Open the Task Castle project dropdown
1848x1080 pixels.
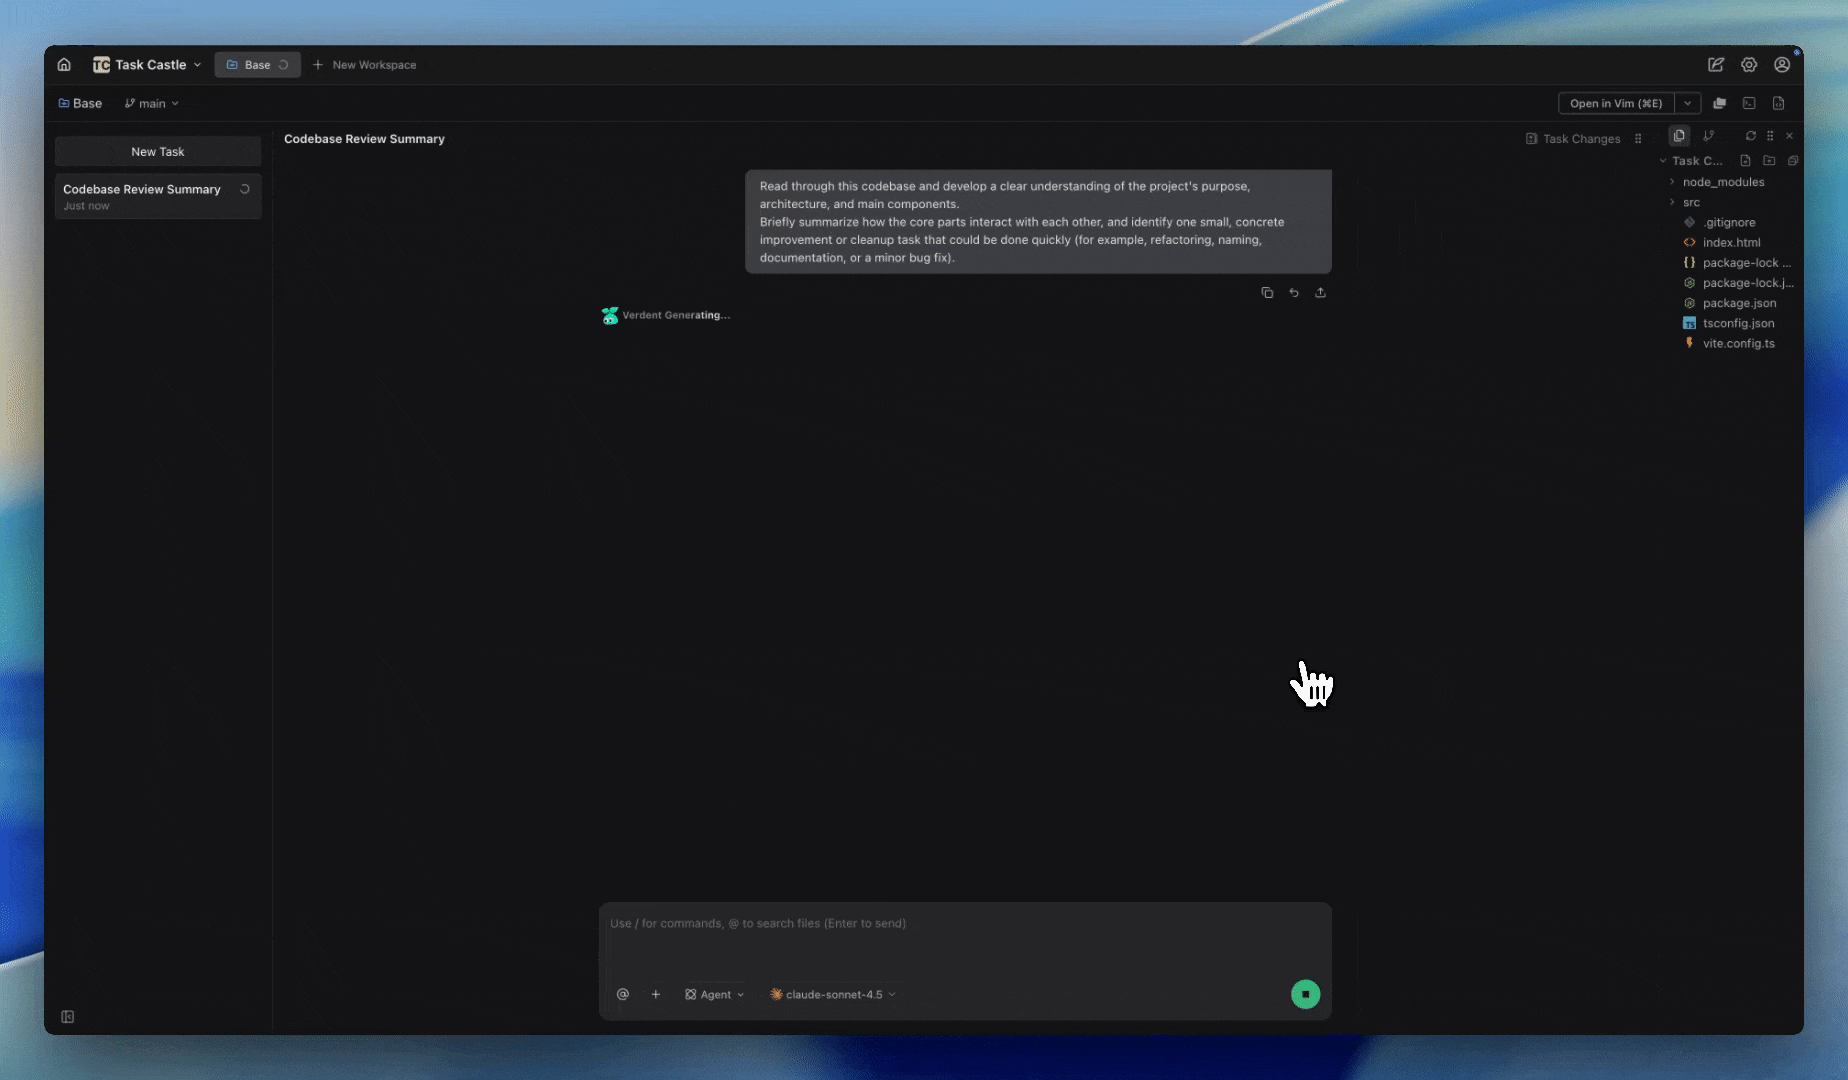[x=147, y=65]
